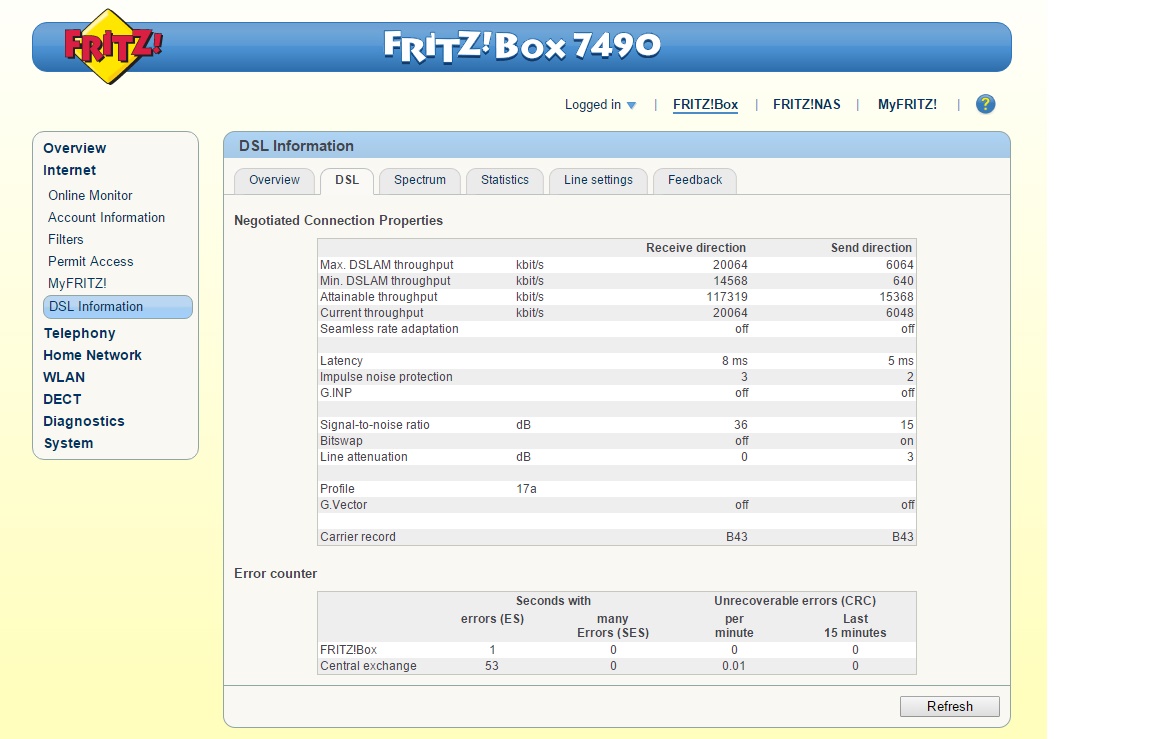Go to the MyFRITZ! header link

(x=907, y=104)
